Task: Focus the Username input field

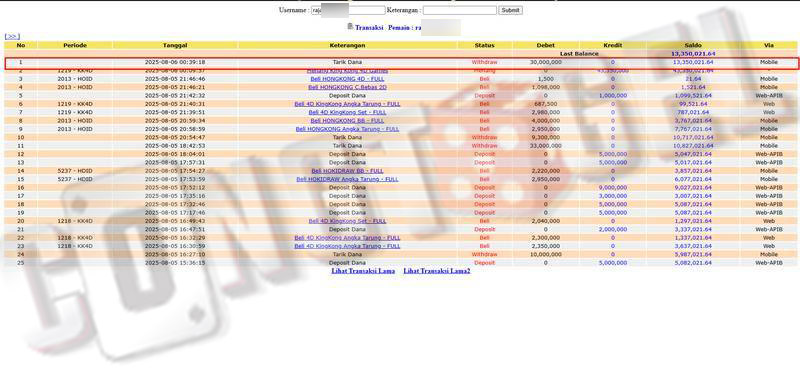Action: (348, 10)
